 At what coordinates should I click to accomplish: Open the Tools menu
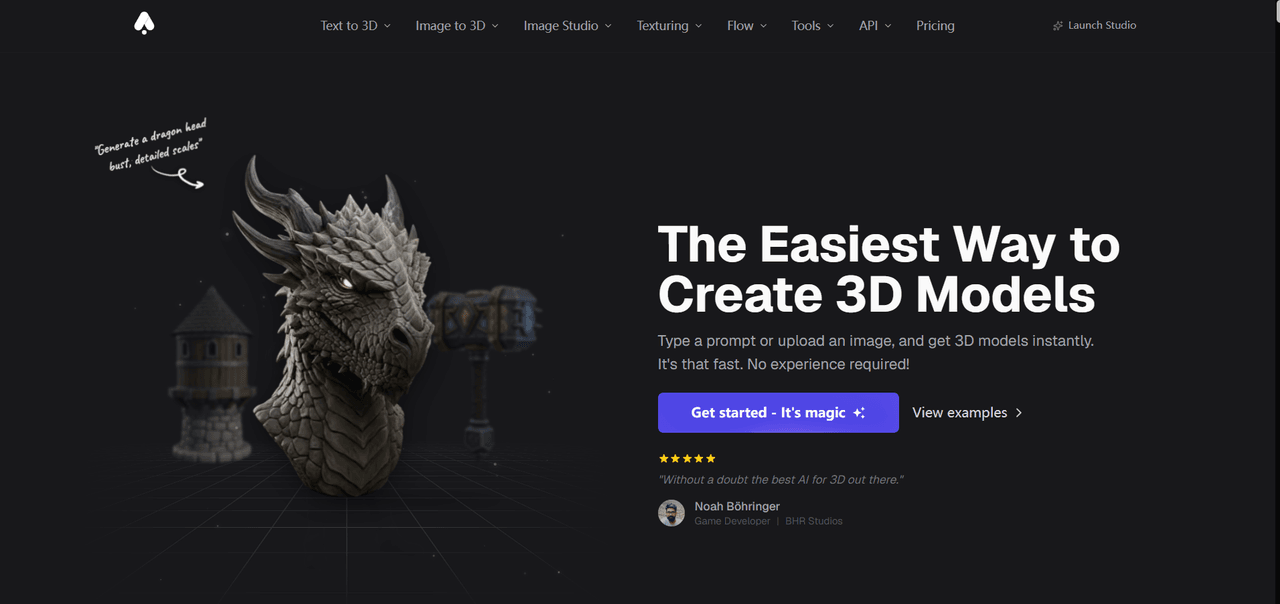pos(812,26)
